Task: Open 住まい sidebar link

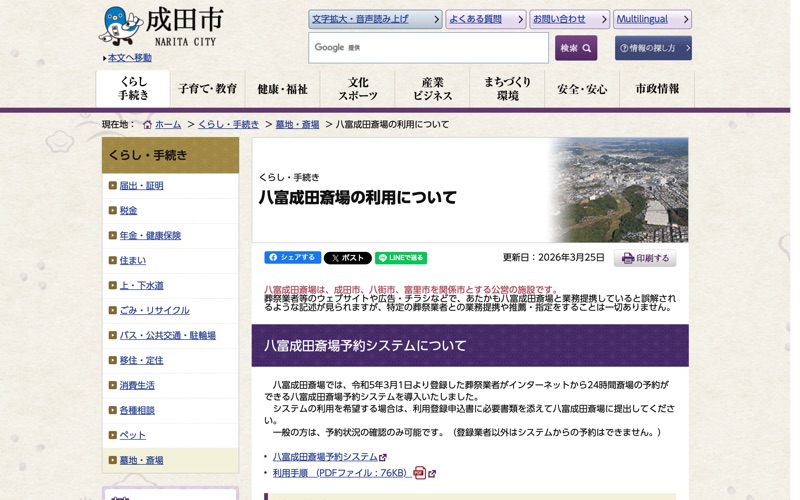Action: coord(133,260)
